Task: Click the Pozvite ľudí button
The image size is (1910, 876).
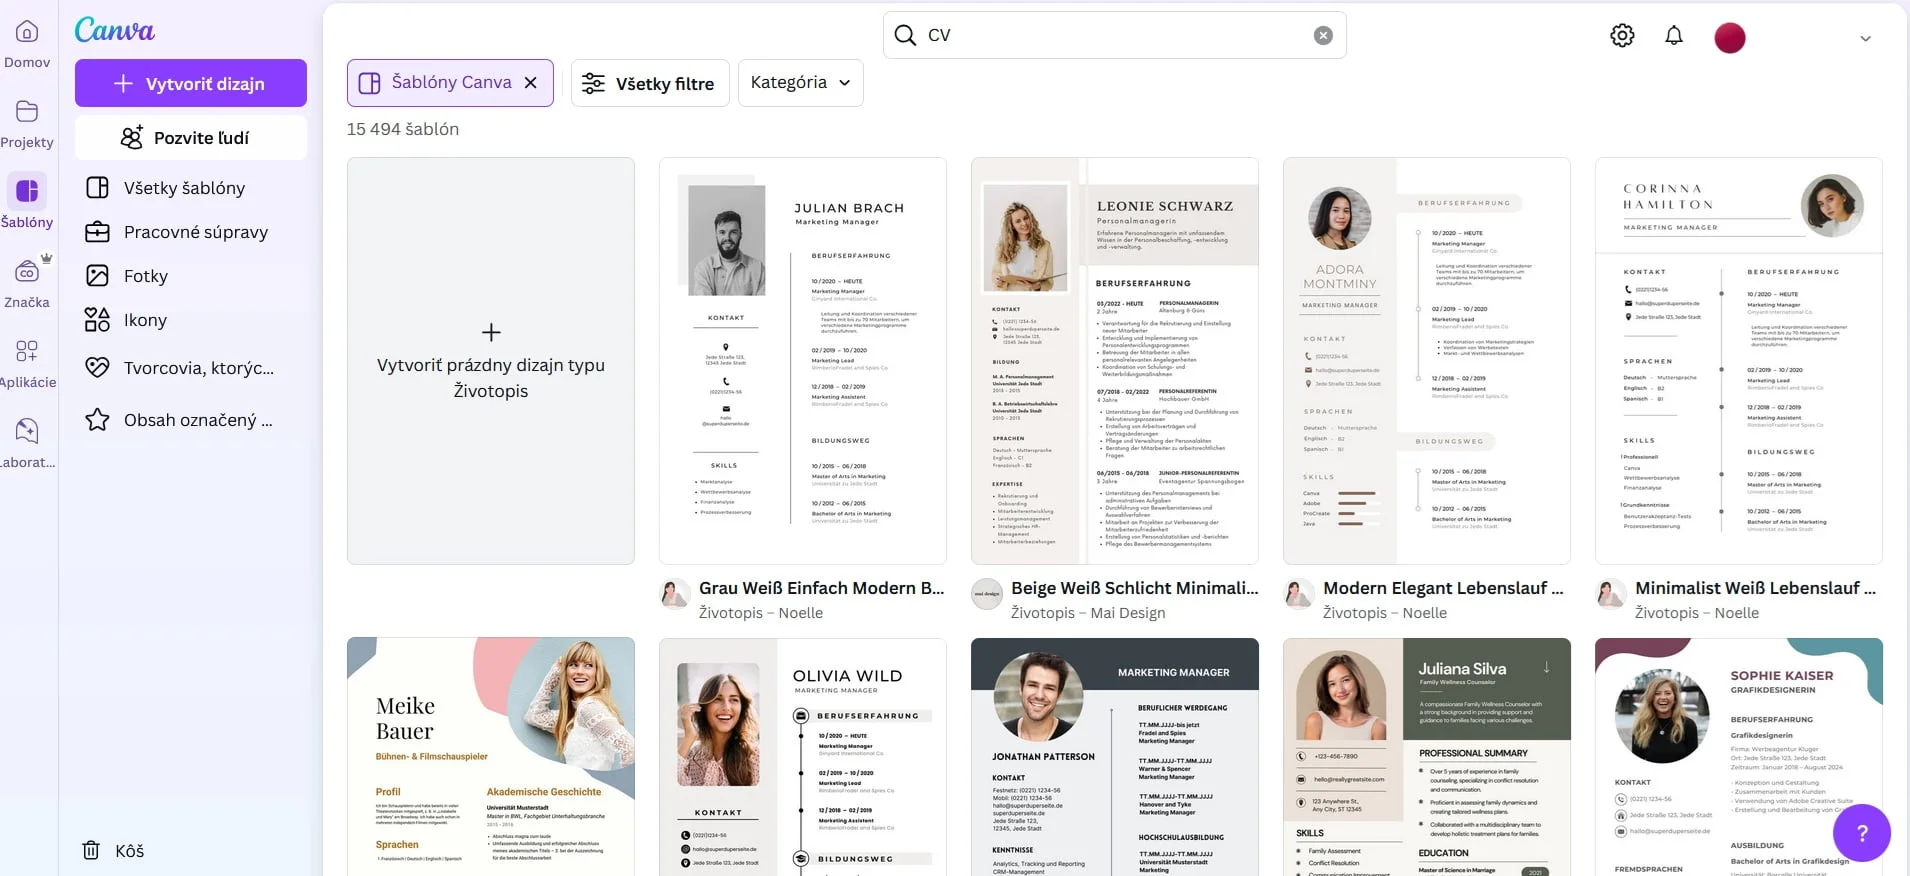Action: [191, 138]
